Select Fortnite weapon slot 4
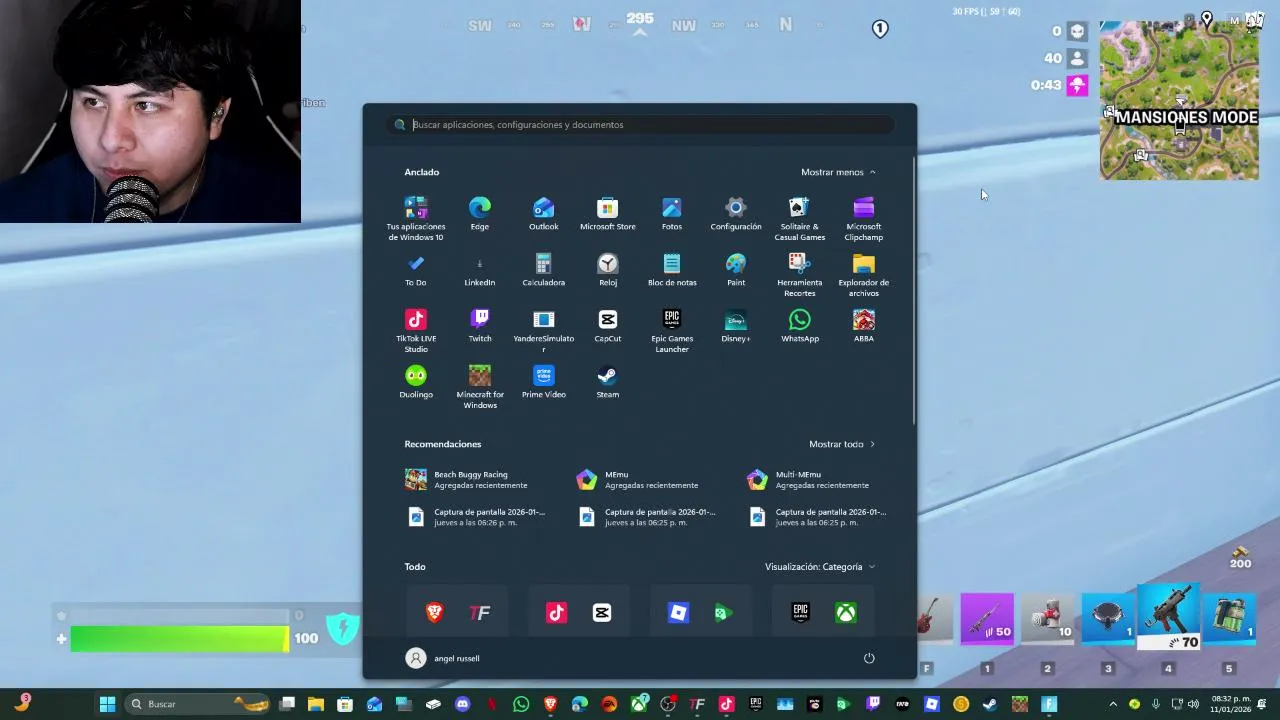1280x720 pixels. tap(1168, 618)
